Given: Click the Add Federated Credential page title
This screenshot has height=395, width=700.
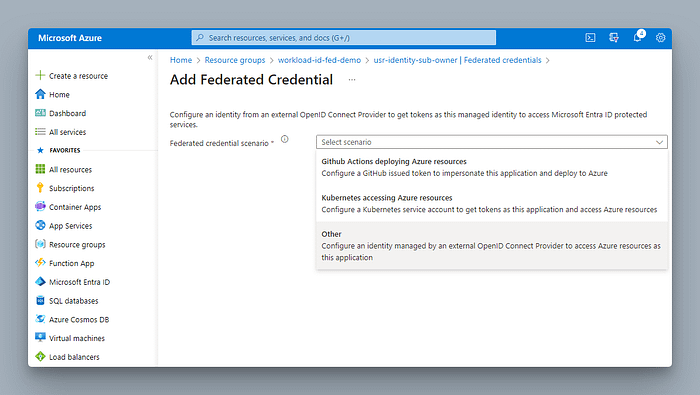Looking at the screenshot, I should [251, 79].
